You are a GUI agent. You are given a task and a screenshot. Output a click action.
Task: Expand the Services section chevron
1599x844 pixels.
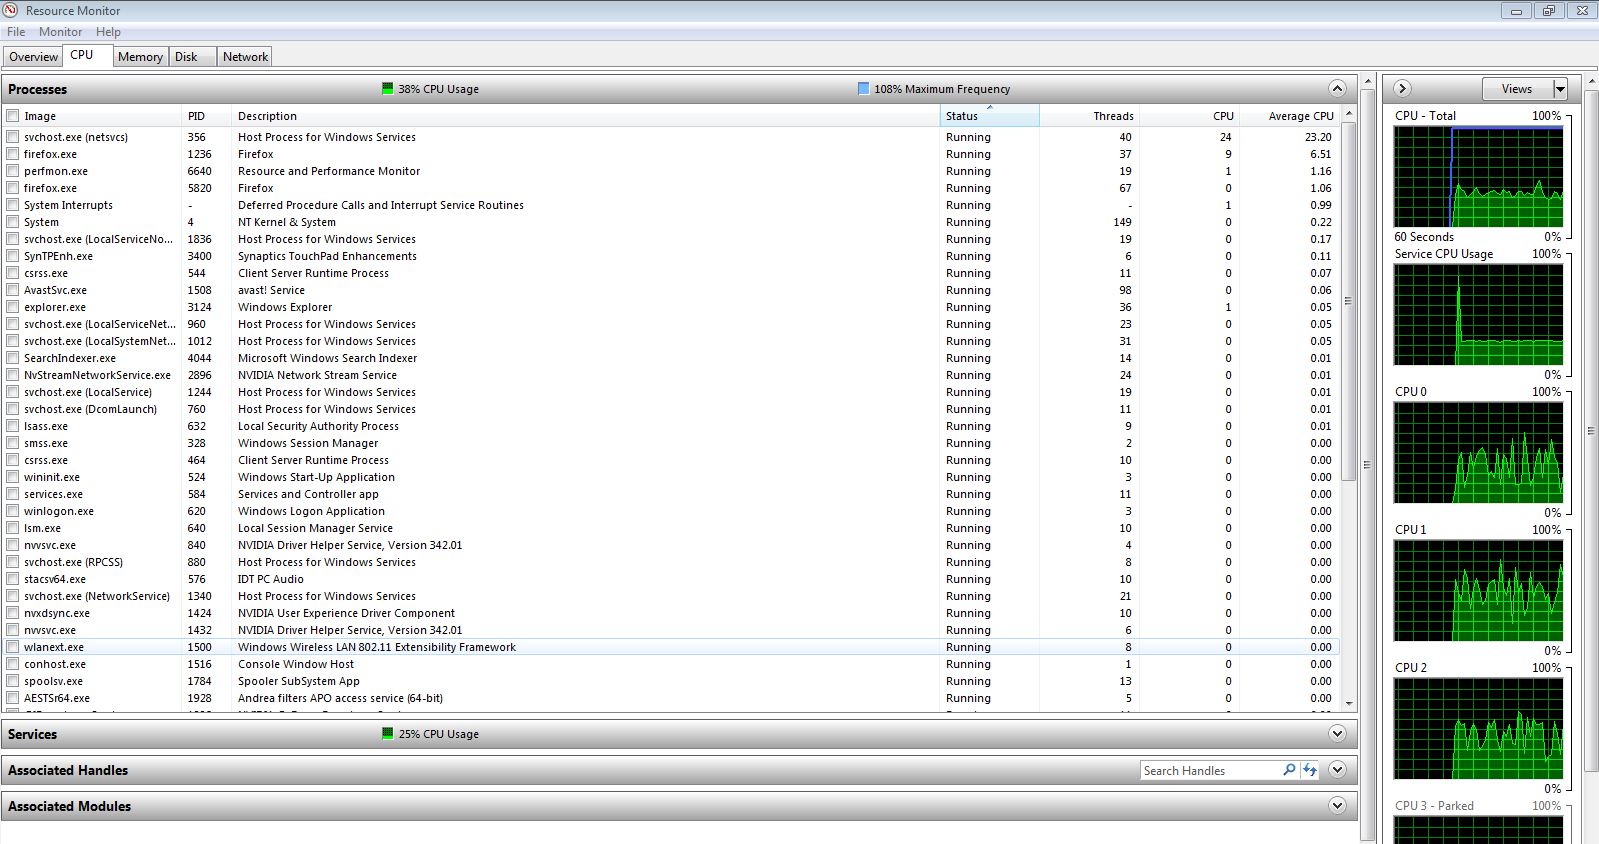(x=1337, y=734)
